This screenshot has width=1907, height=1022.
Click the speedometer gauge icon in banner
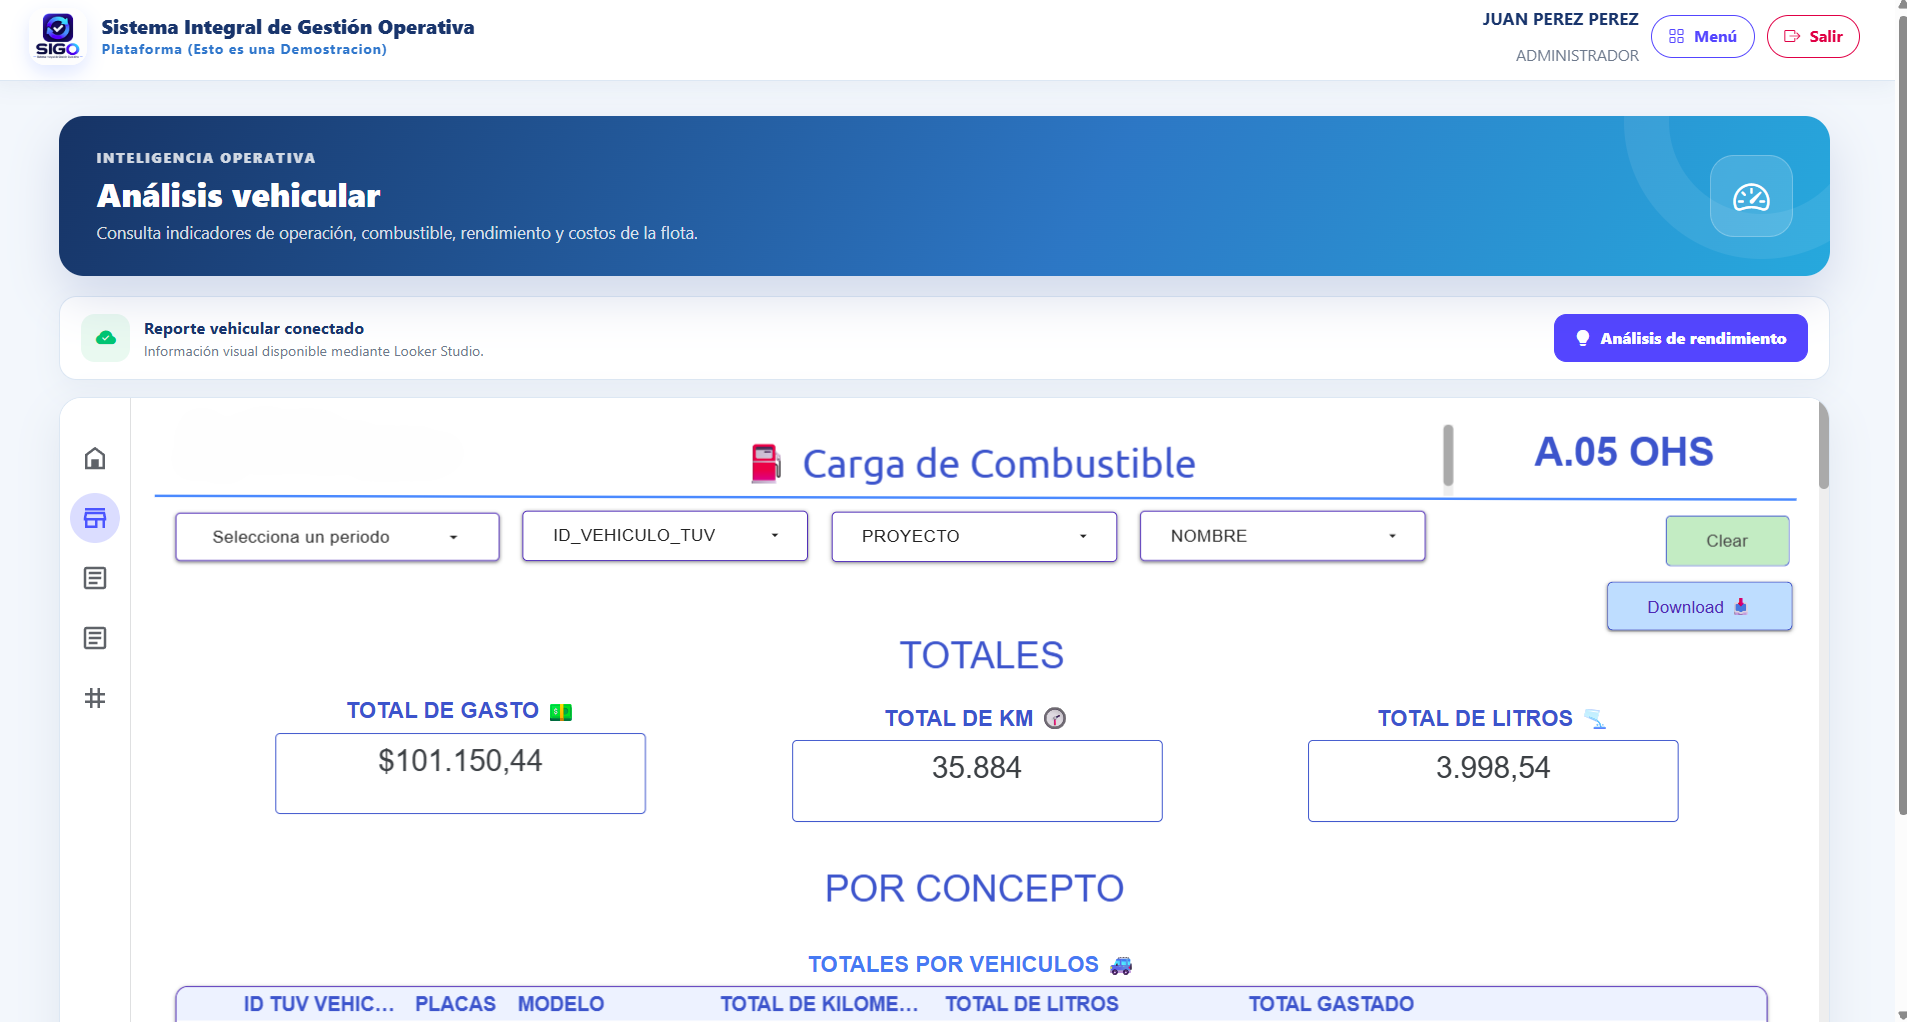click(1751, 197)
